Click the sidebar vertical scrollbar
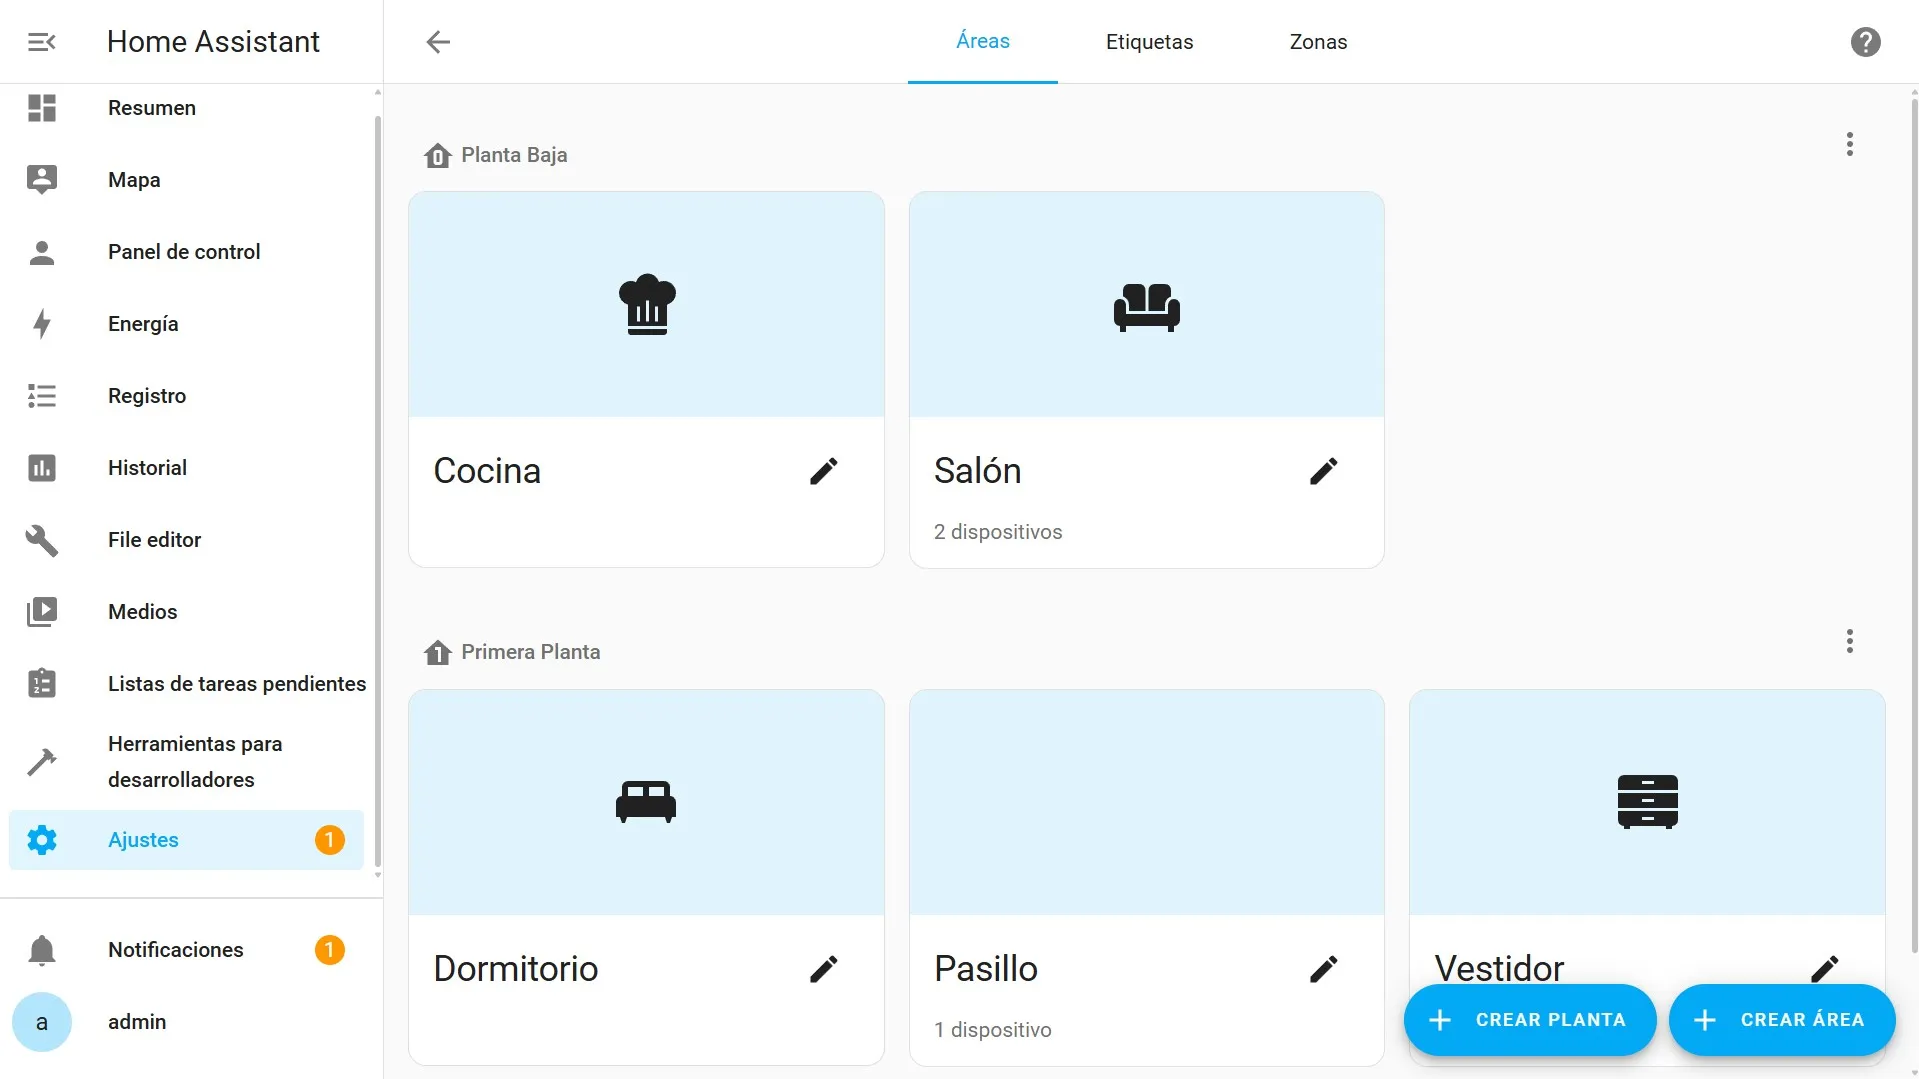The image size is (1919, 1079). coord(377,490)
